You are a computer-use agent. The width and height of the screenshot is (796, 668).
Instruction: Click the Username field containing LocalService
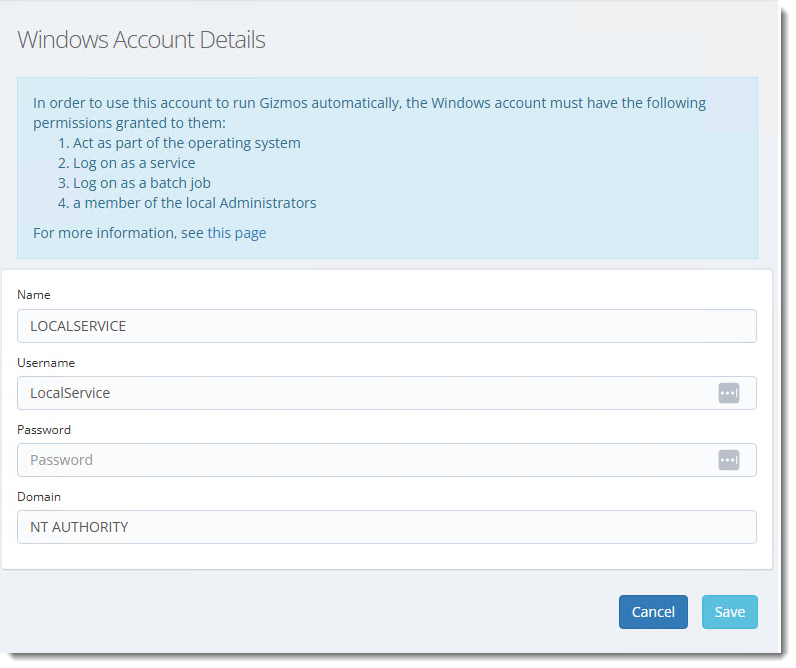tap(387, 393)
